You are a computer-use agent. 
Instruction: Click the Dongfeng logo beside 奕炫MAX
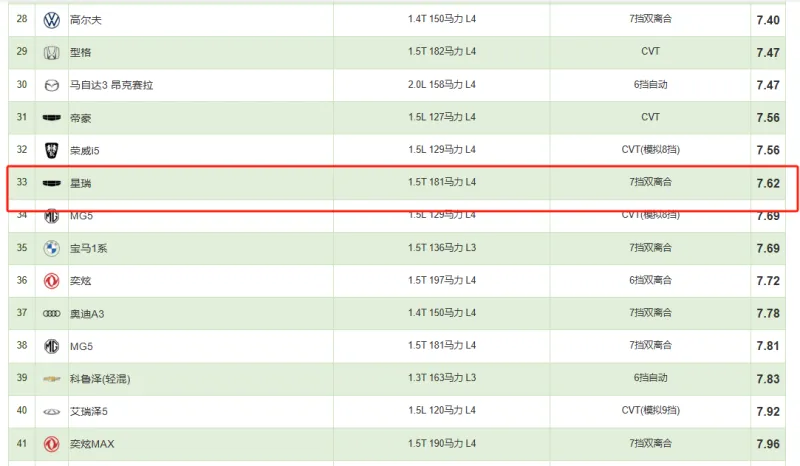51,444
